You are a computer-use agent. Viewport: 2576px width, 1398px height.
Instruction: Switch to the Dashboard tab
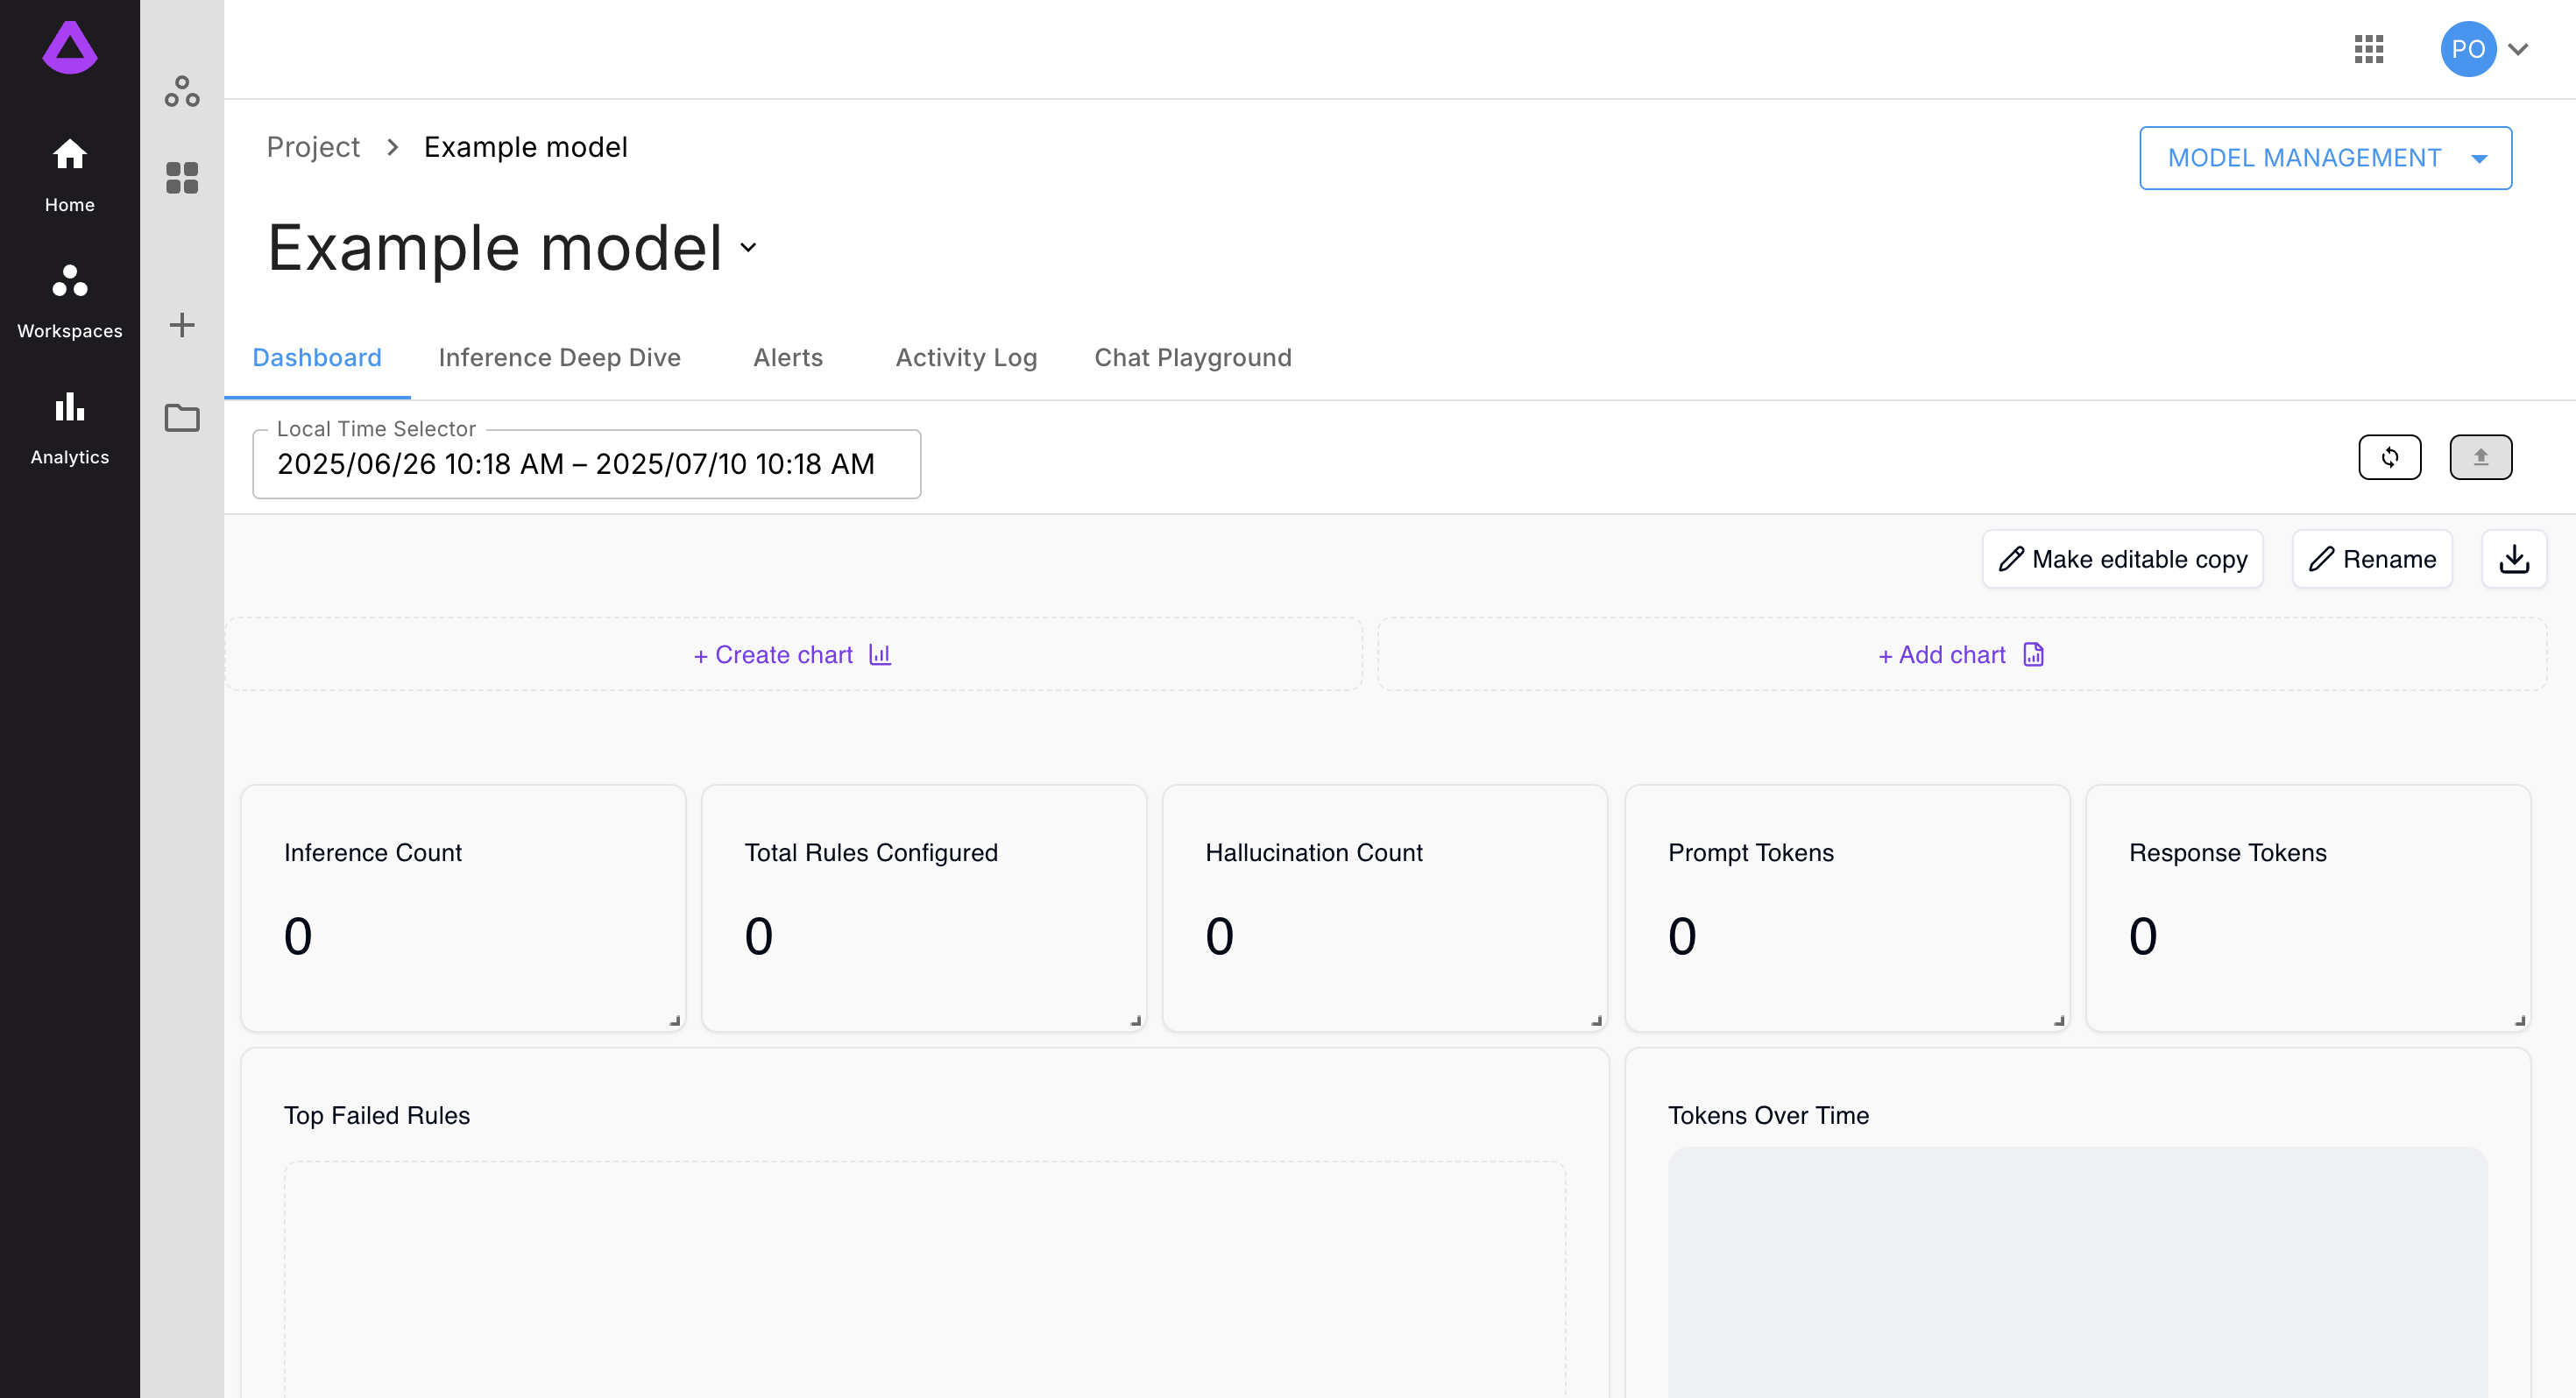pos(317,358)
